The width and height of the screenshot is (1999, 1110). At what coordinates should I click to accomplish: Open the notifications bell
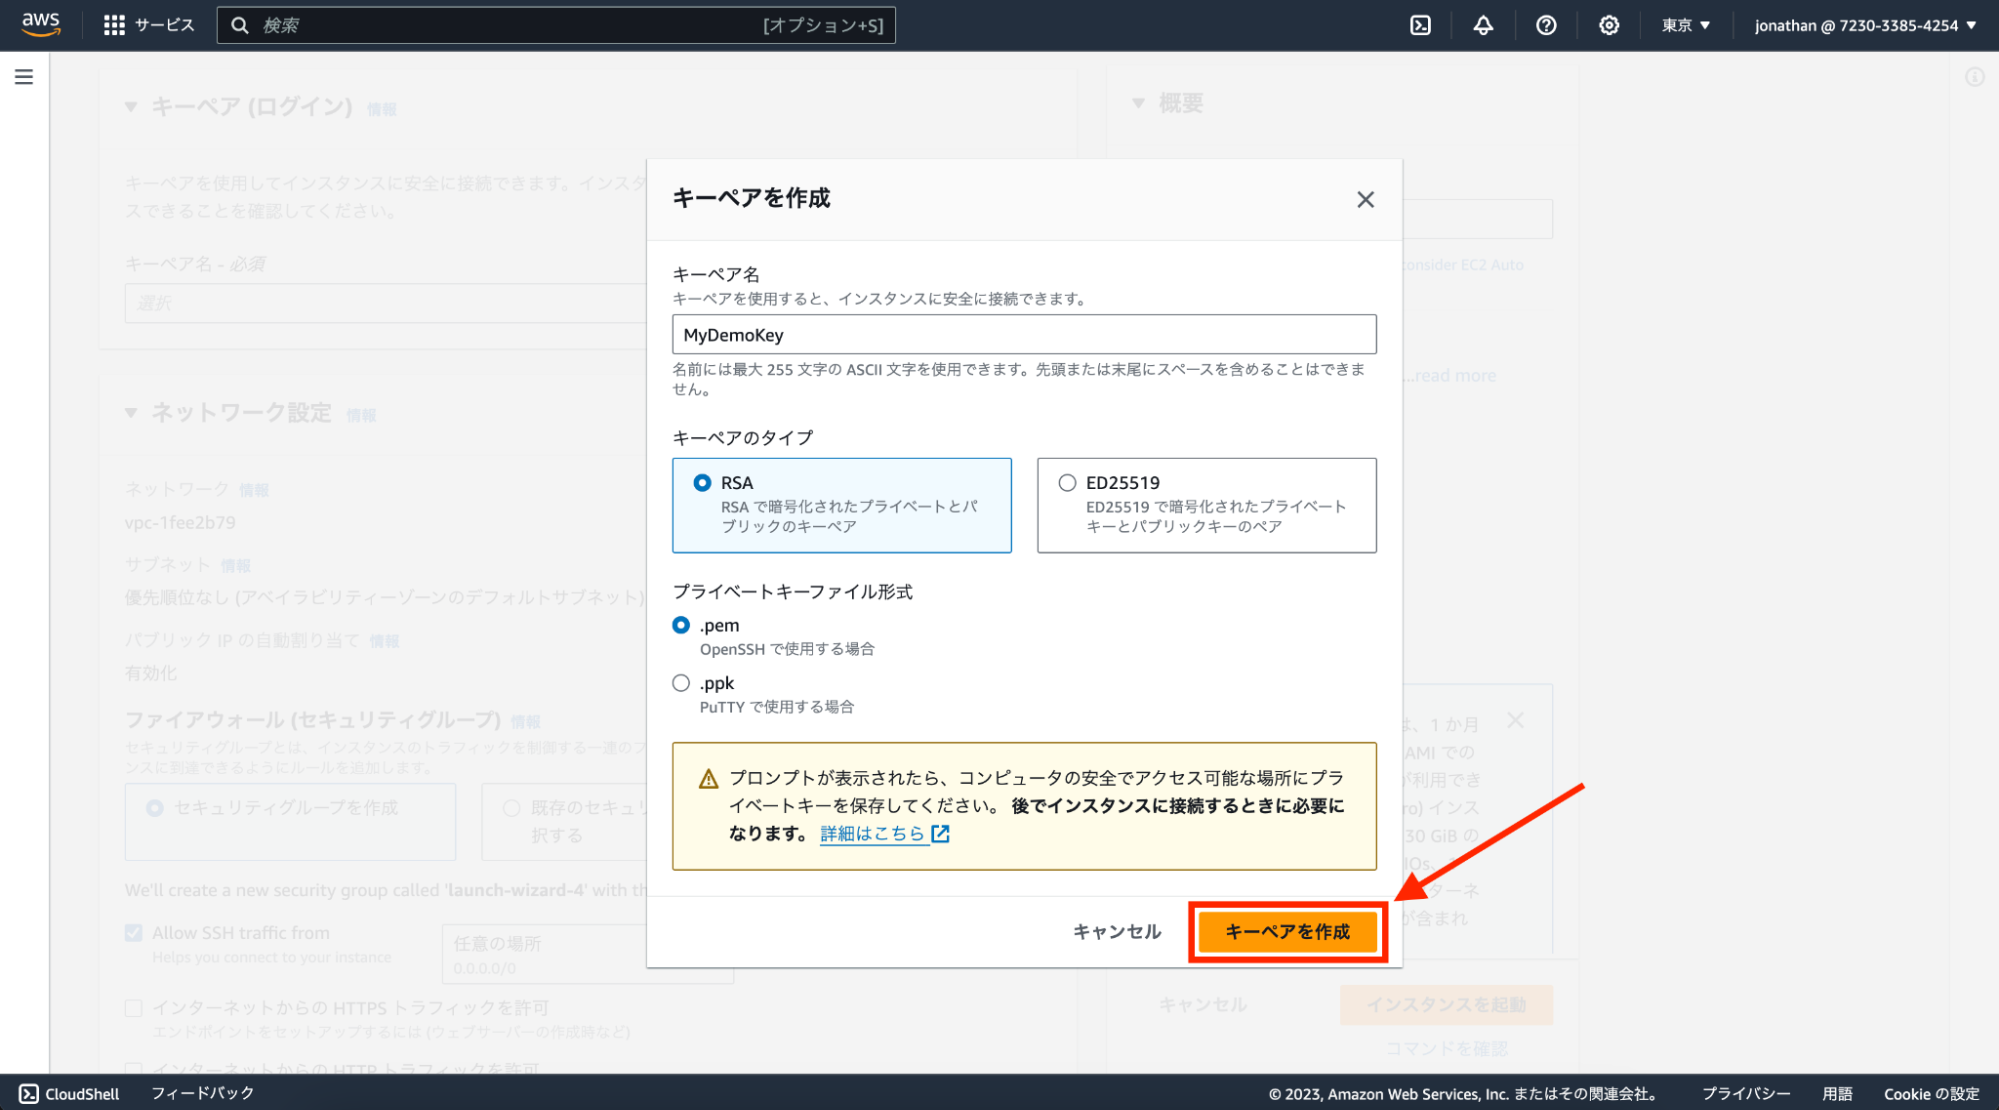coord(1483,25)
